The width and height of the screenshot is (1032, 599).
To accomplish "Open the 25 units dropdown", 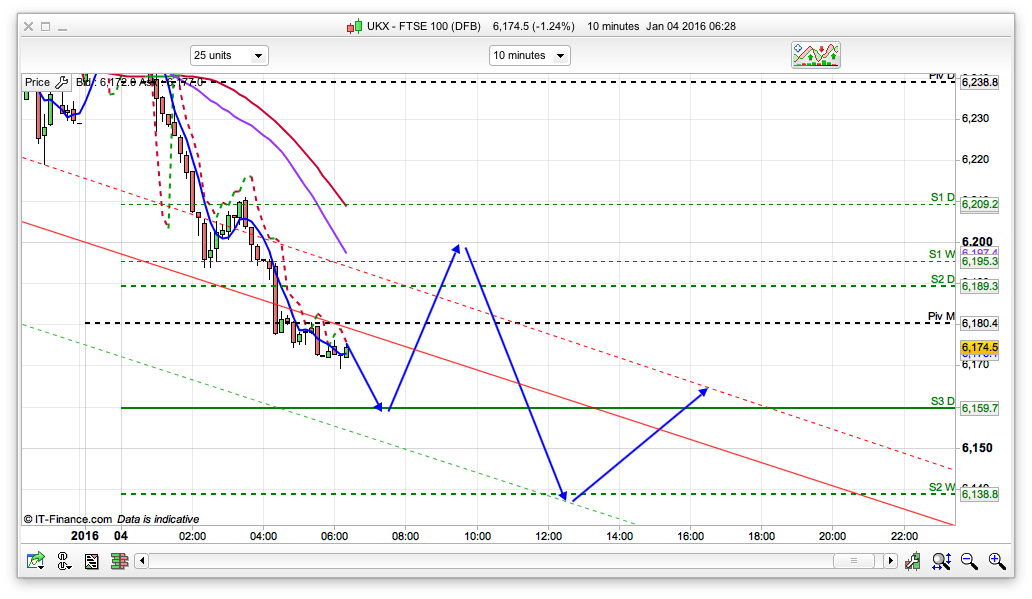I will point(229,55).
